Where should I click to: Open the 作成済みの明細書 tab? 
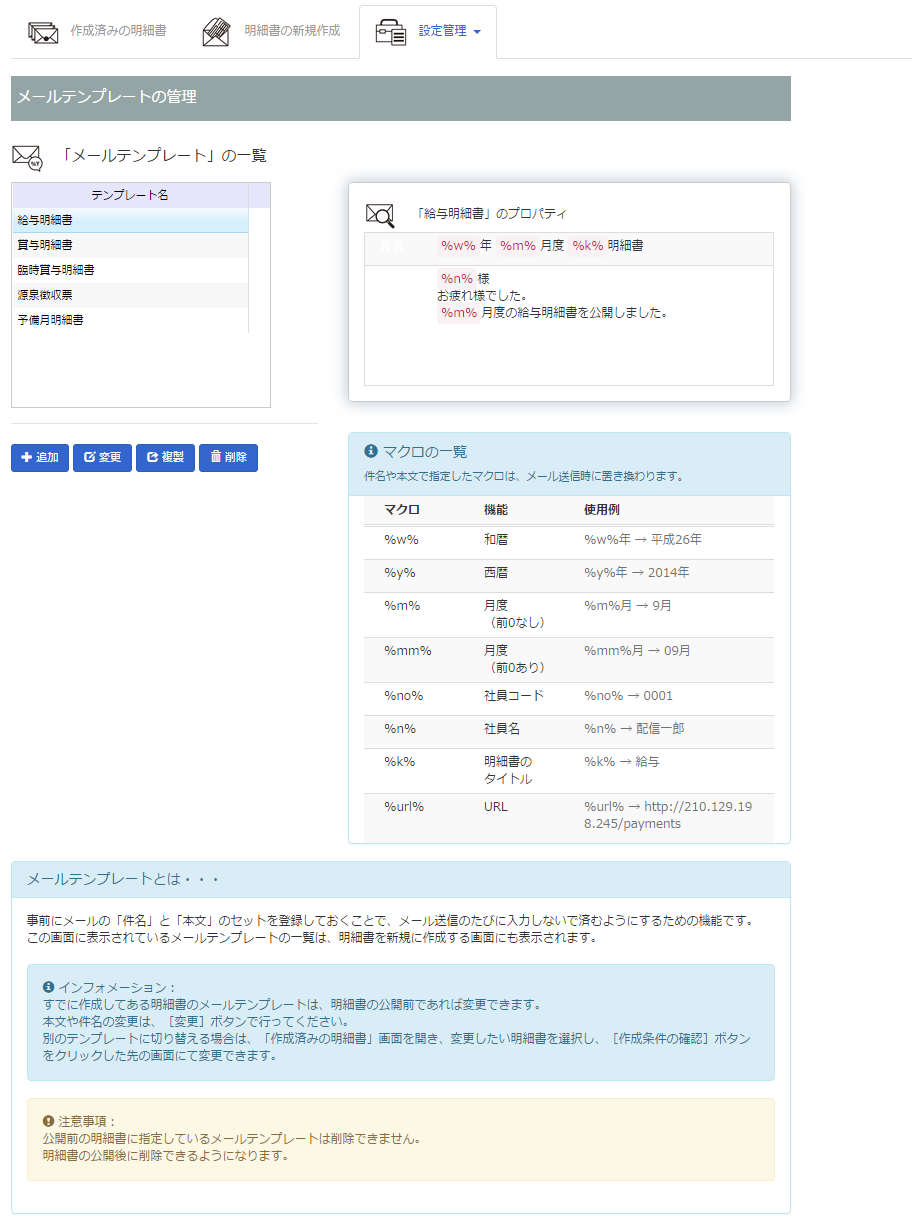point(118,31)
